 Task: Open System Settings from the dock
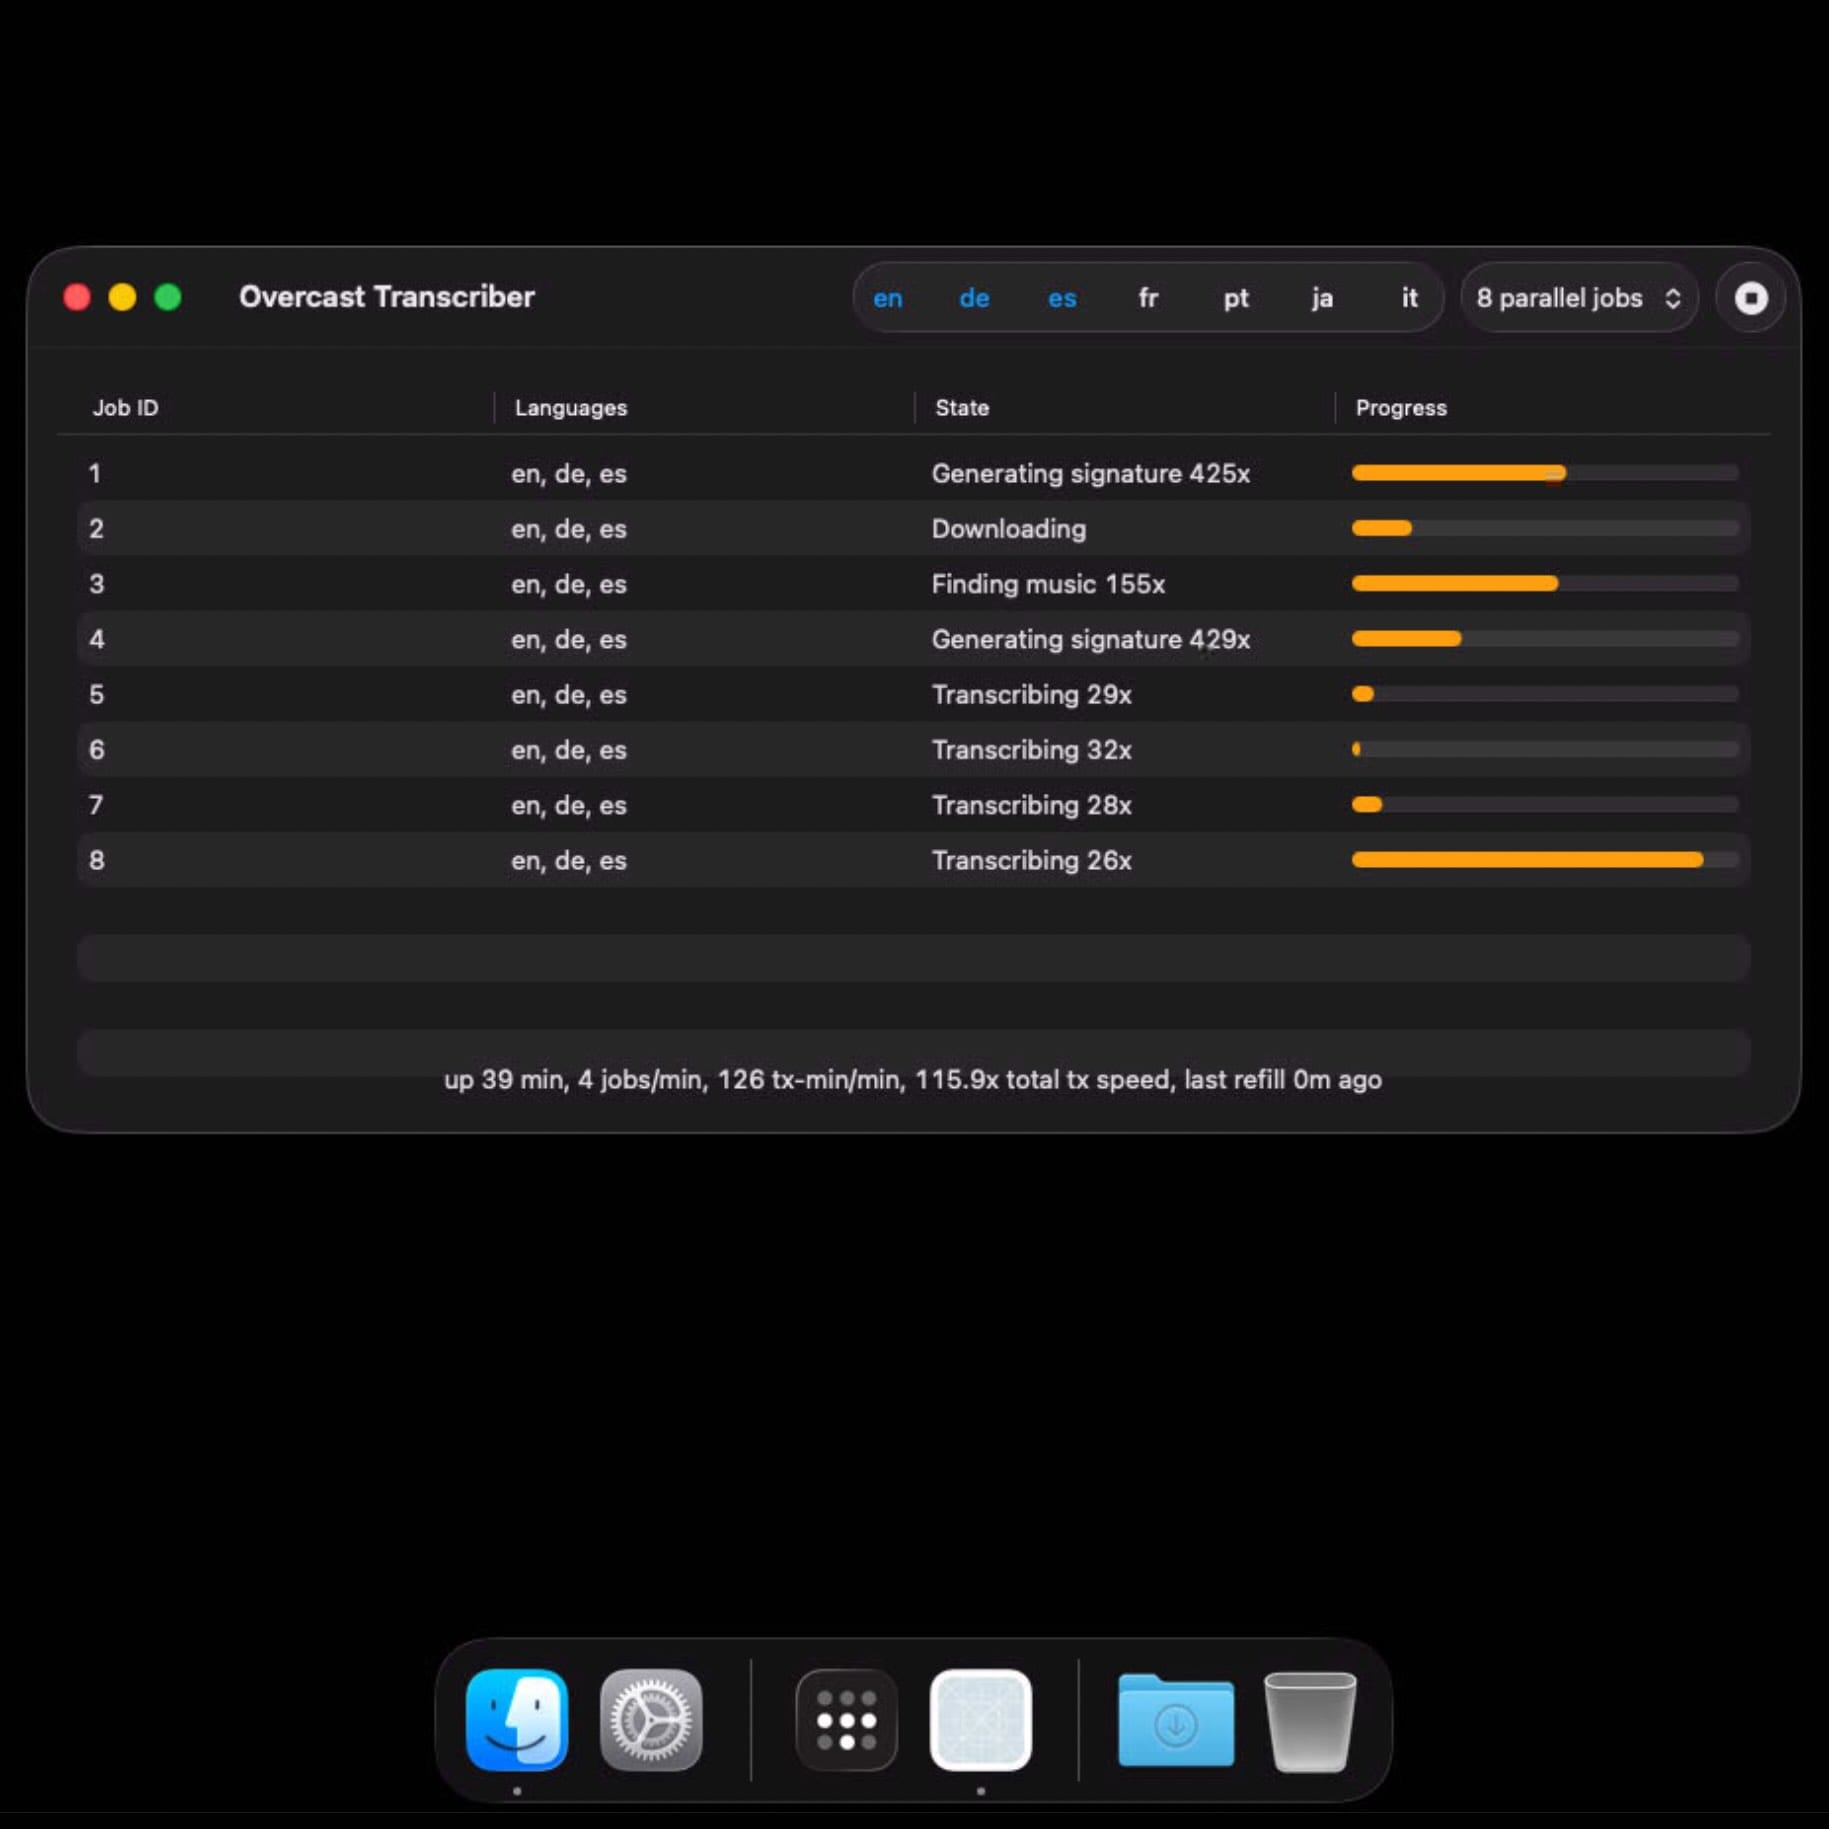651,1720
